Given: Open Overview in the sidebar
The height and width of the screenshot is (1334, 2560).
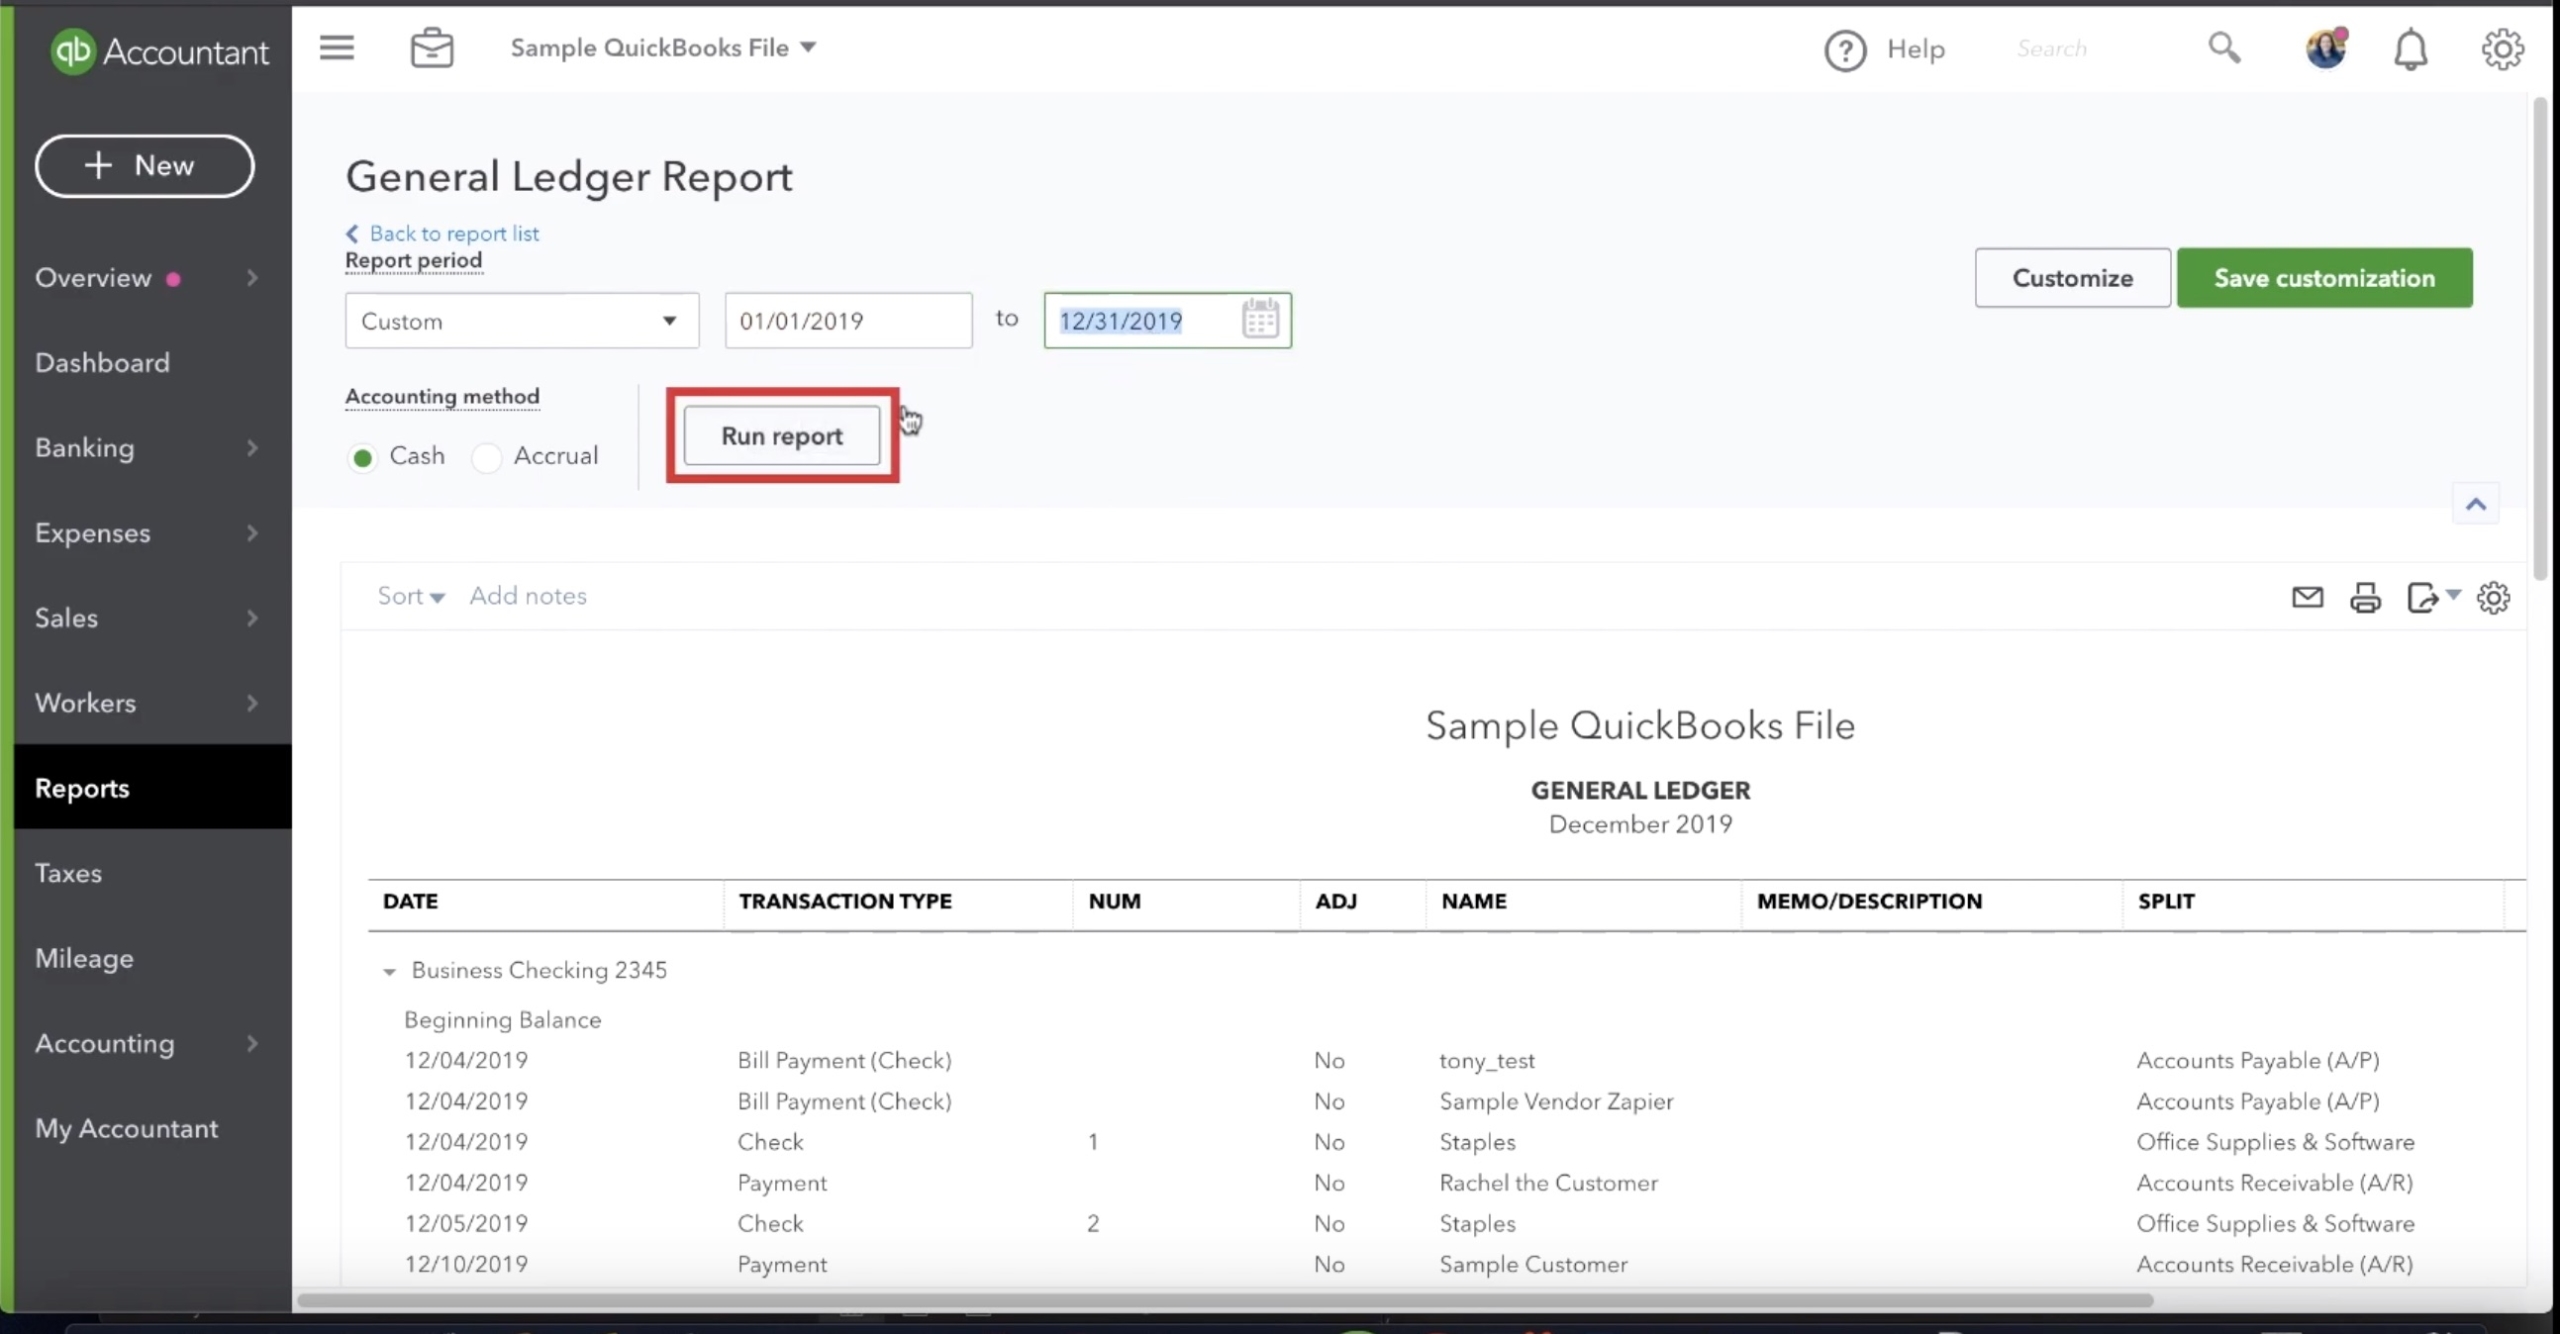Looking at the screenshot, I should click(x=93, y=278).
